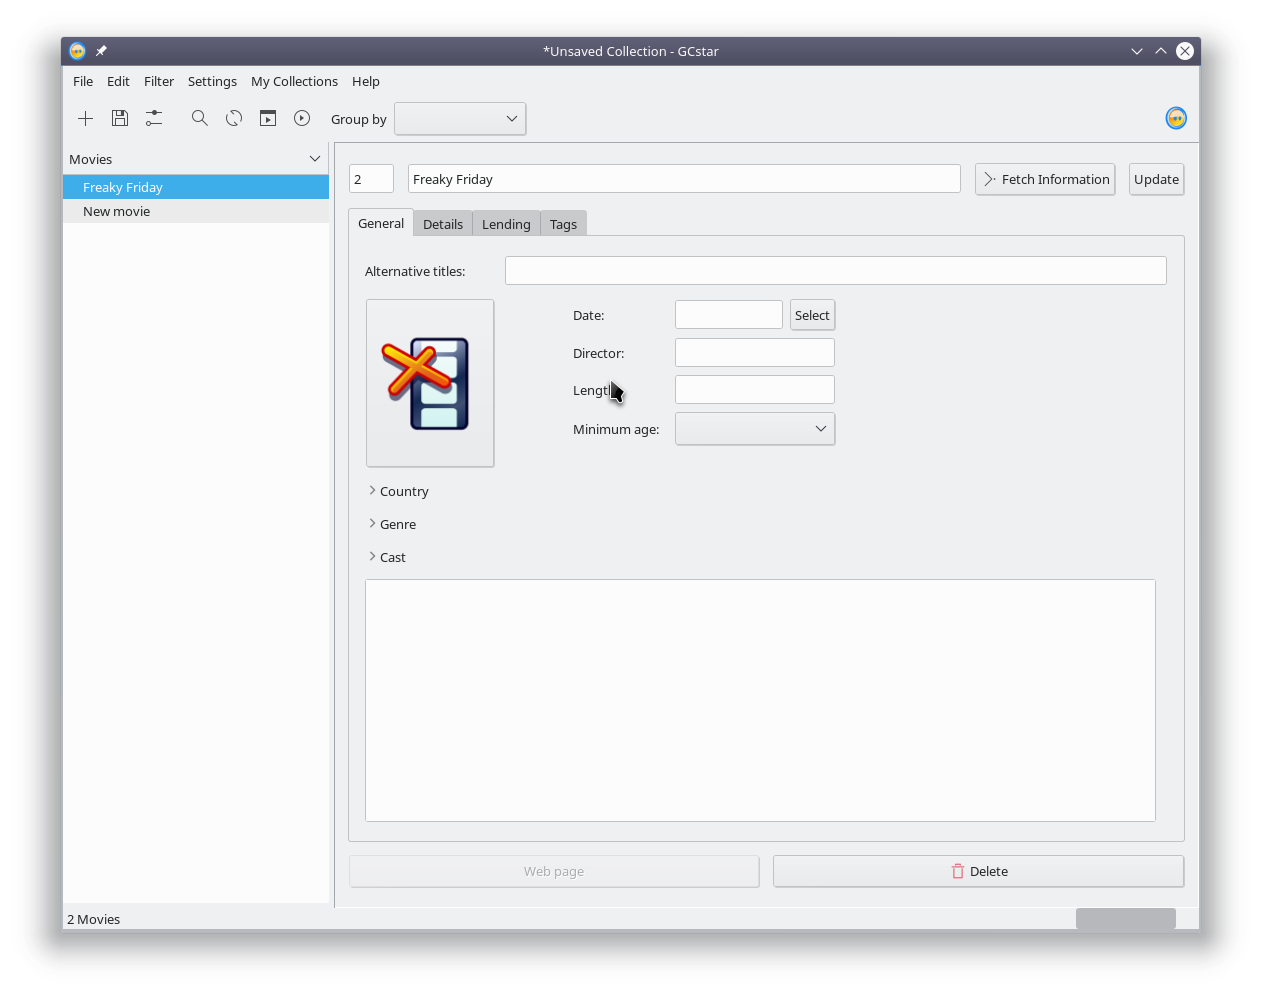The image size is (1262, 994).
Task: Switch to the Details tab
Action: 443,224
